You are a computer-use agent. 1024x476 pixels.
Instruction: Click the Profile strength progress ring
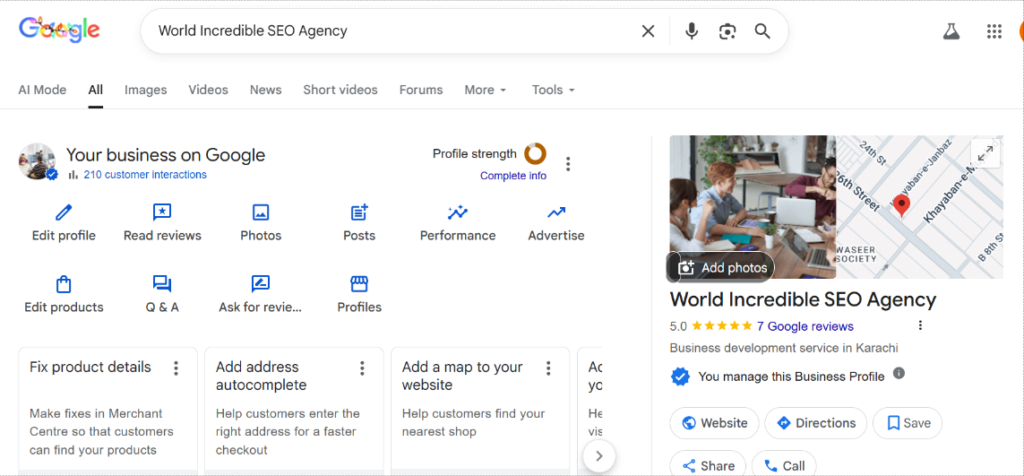(x=535, y=154)
